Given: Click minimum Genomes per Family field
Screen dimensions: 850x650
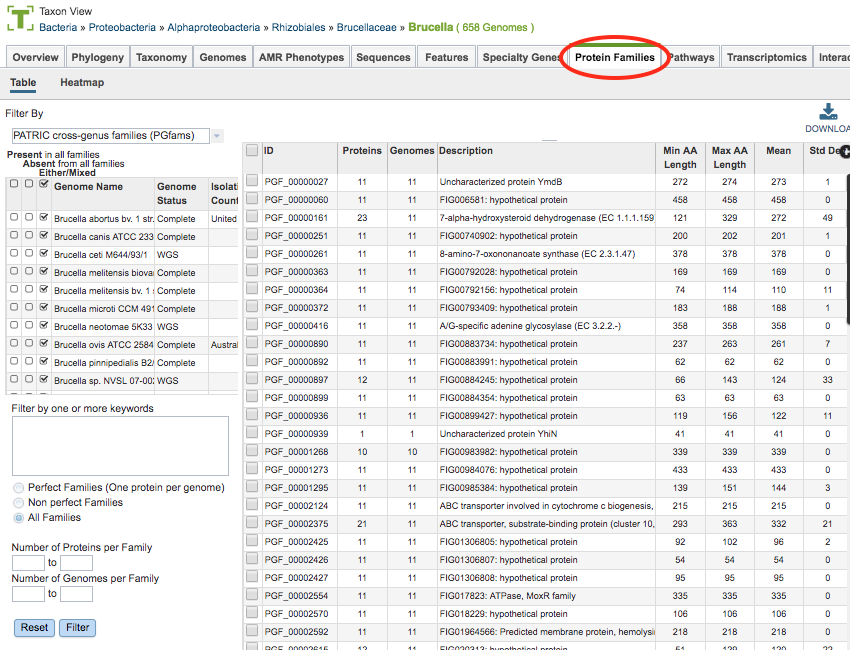Looking at the screenshot, I should click(28, 594).
